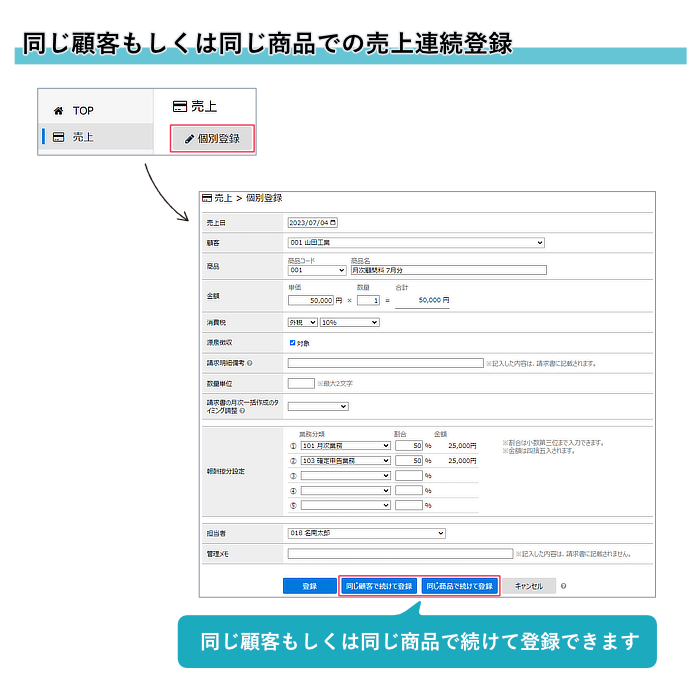The image size is (700, 700).
Task: Expand the 商品コード dropdown
Action: (x=316, y=270)
